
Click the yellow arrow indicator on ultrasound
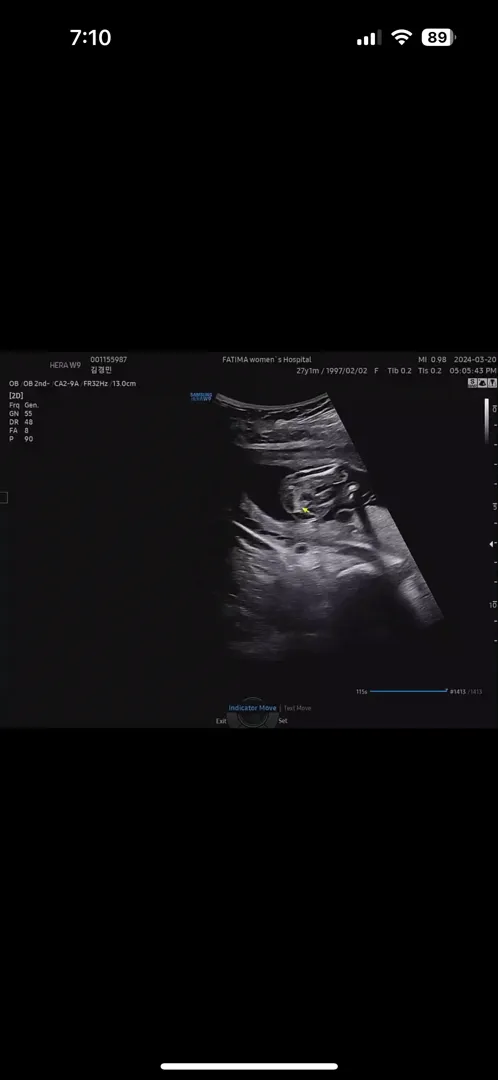tap(305, 510)
